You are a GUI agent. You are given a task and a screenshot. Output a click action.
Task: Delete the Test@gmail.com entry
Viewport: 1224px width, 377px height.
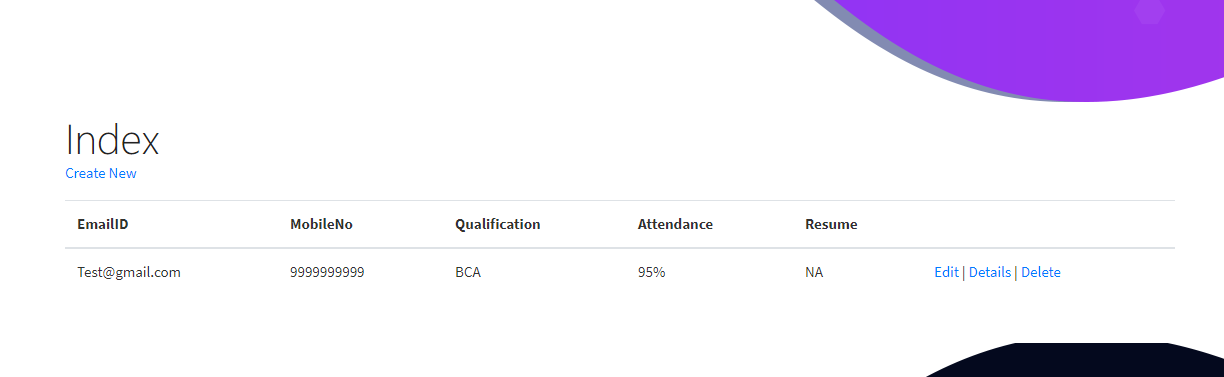(x=1041, y=272)
